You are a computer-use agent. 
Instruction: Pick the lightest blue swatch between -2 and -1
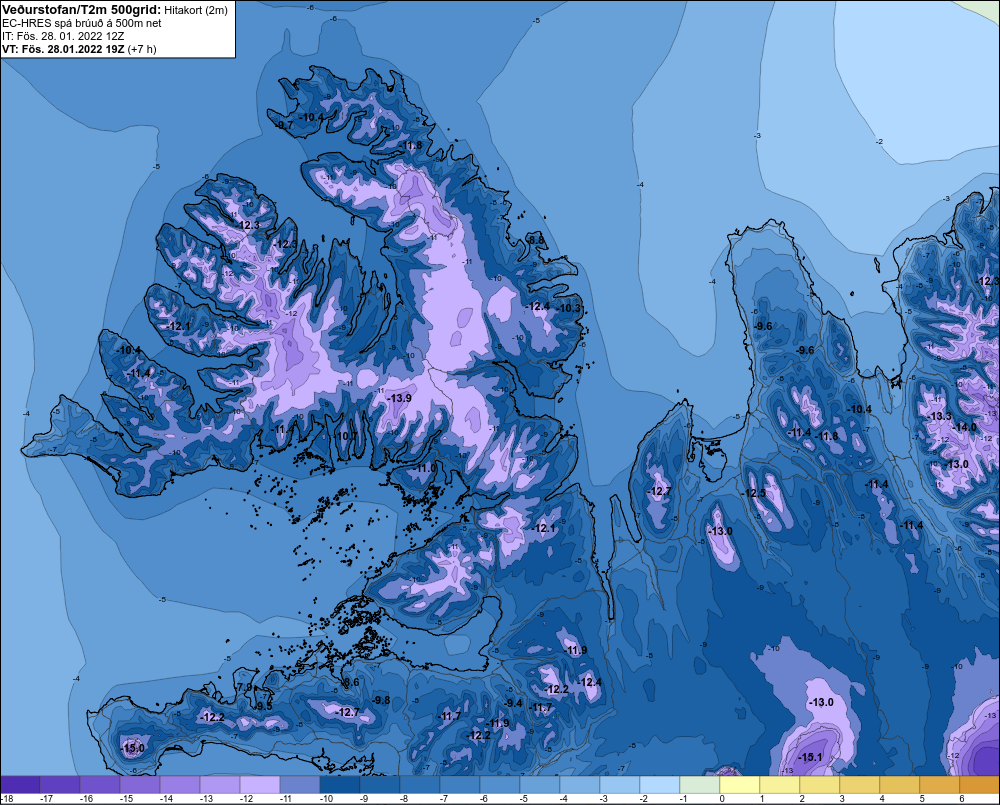pos(660,785)
